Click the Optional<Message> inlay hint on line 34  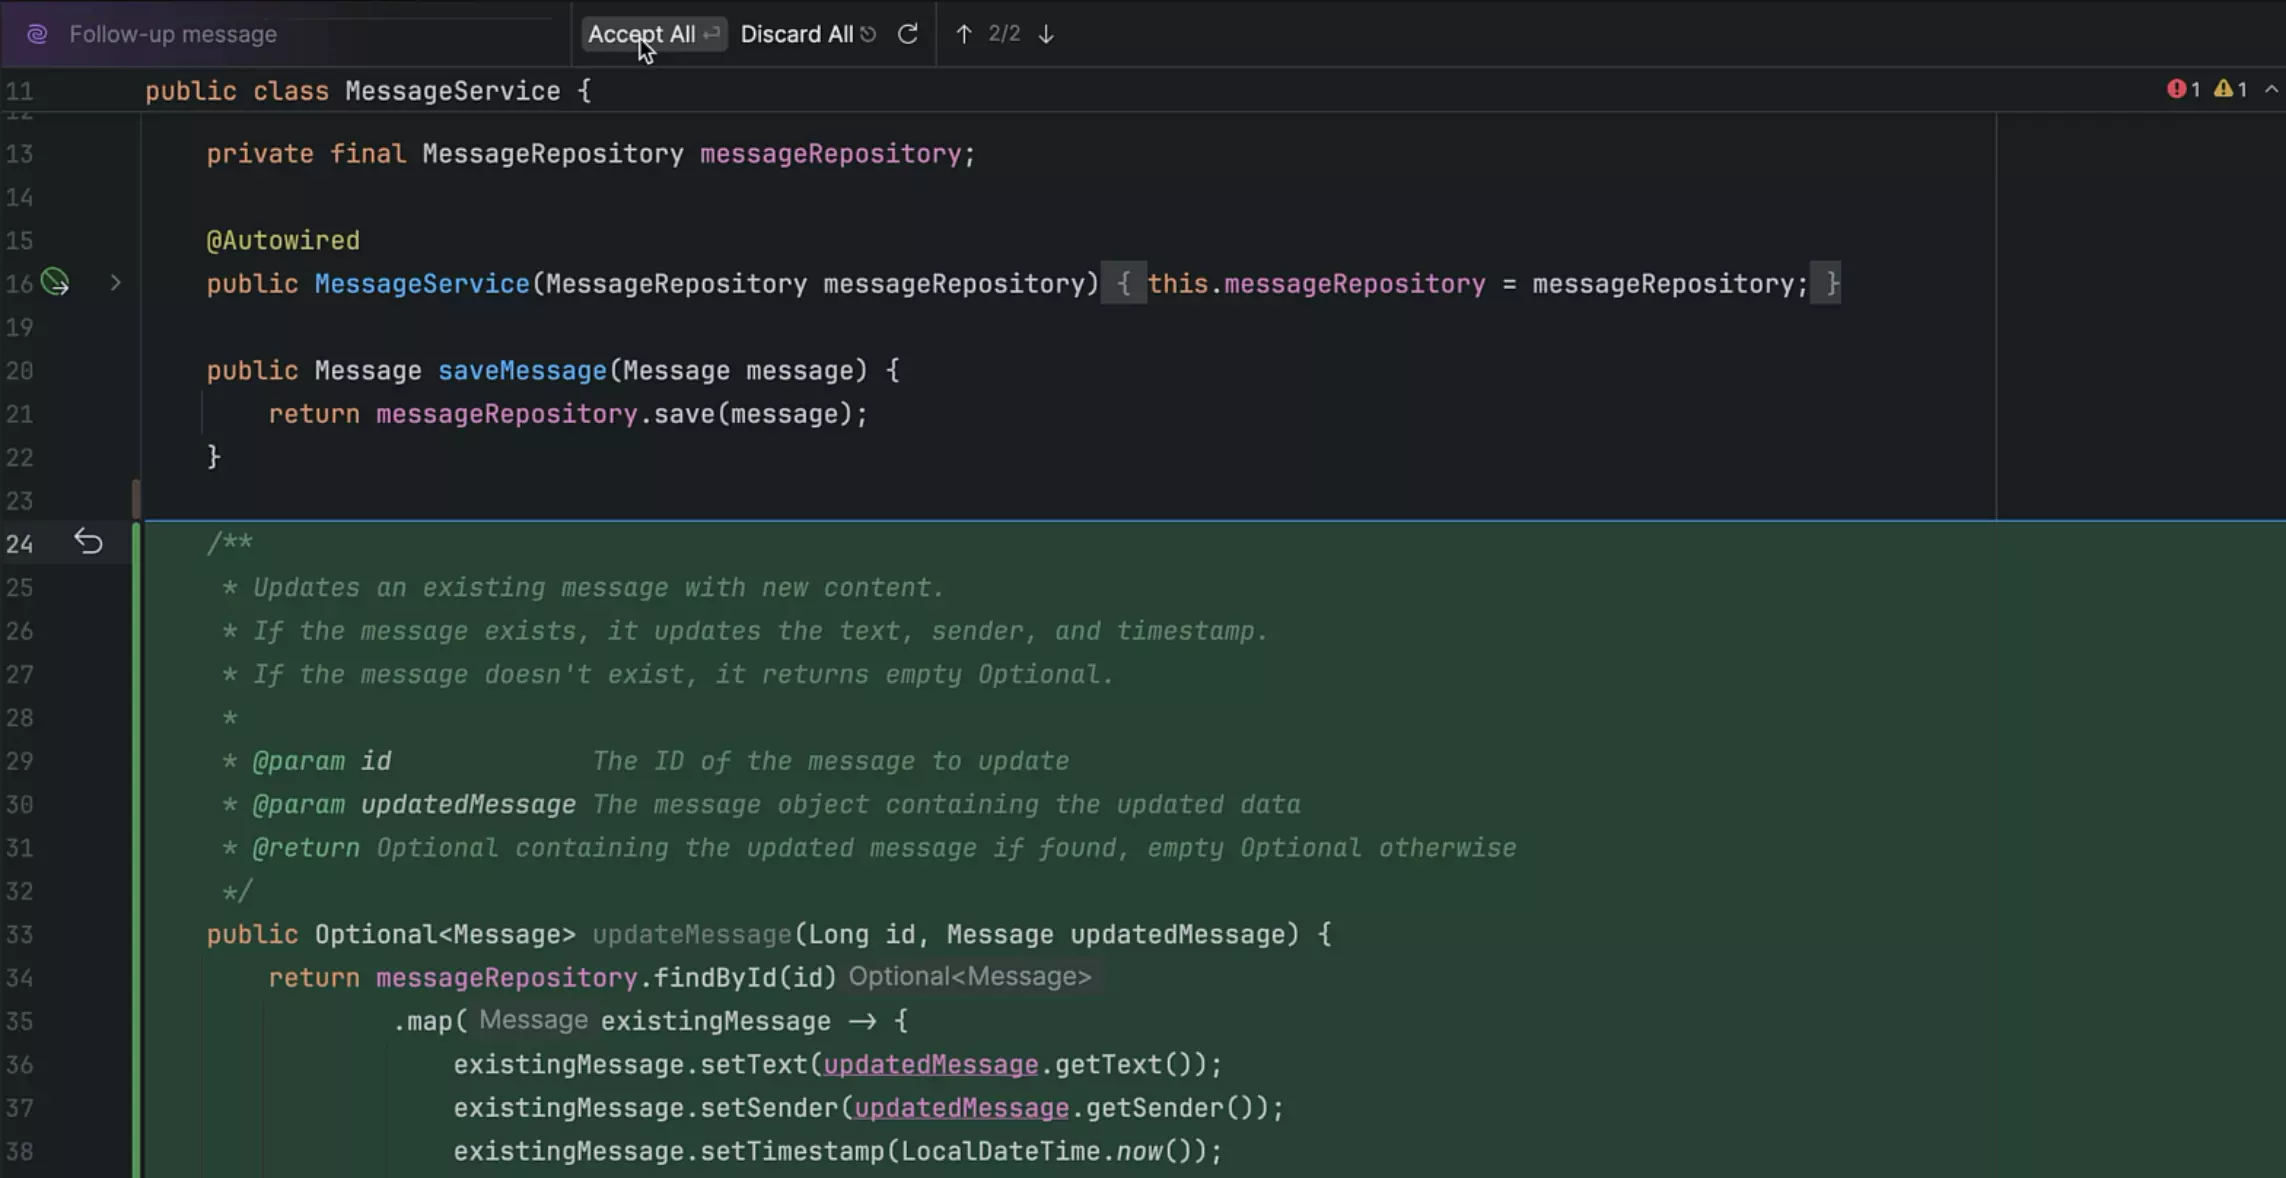[x=969, y=977]
